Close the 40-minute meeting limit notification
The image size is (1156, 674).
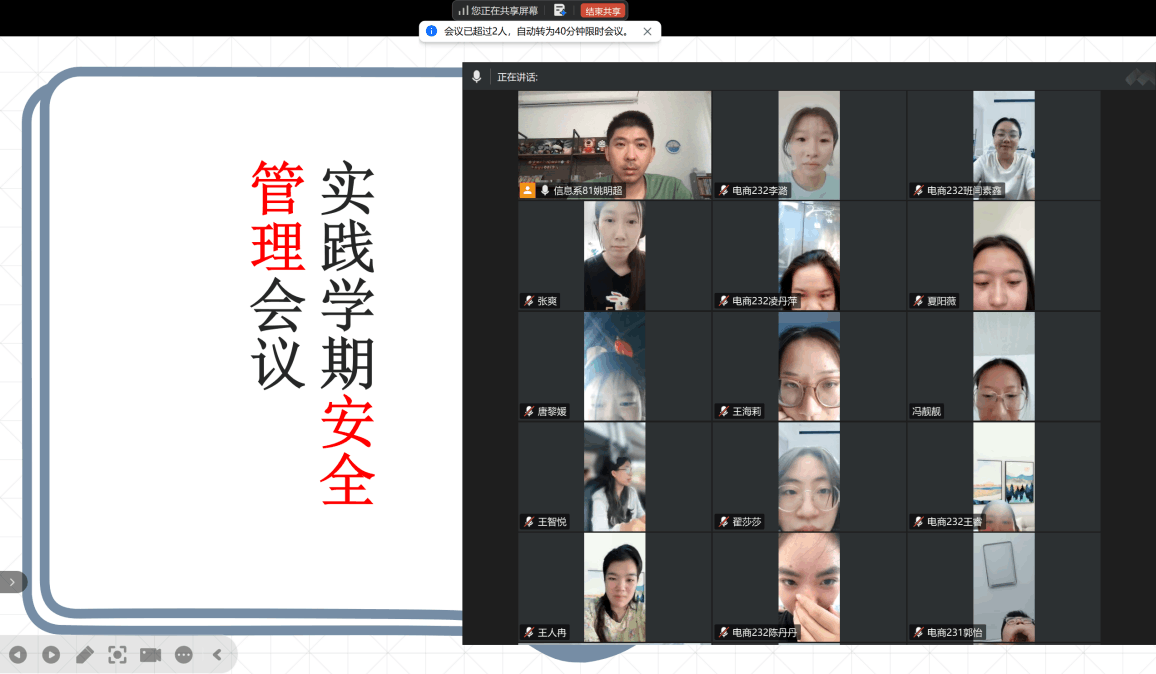pos(647,31)
